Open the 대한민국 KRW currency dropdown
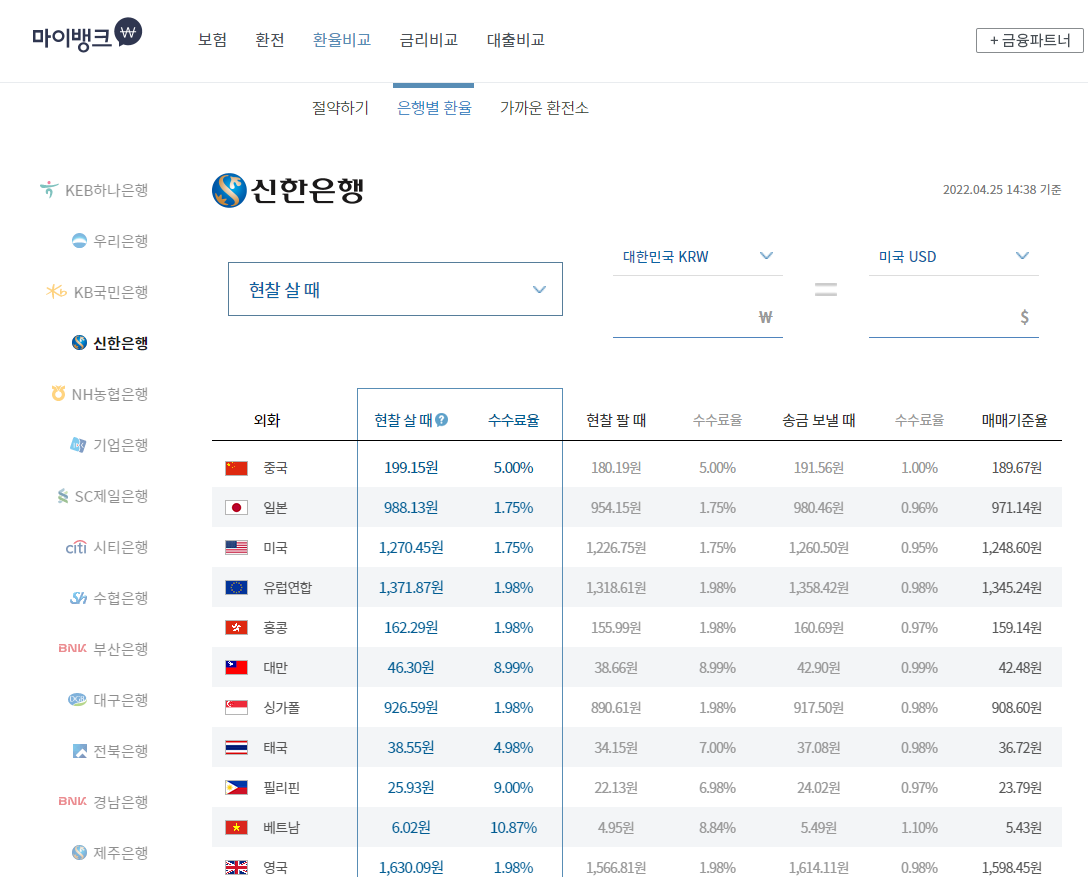 [697, 257]
